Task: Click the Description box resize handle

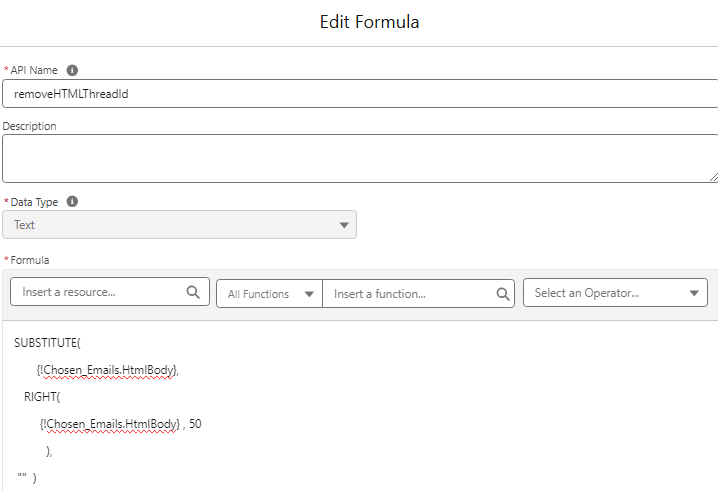Action: coord(713,177)
